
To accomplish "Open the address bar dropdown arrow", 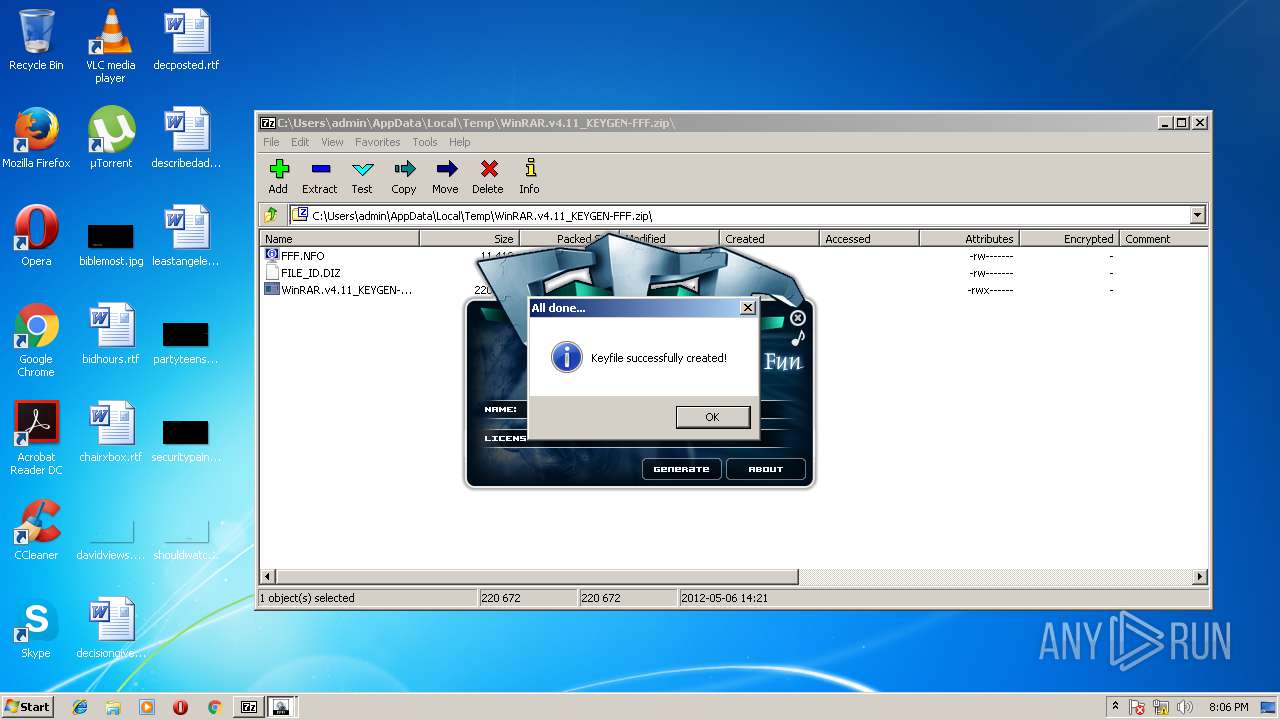I will [x=1197, y=215].
